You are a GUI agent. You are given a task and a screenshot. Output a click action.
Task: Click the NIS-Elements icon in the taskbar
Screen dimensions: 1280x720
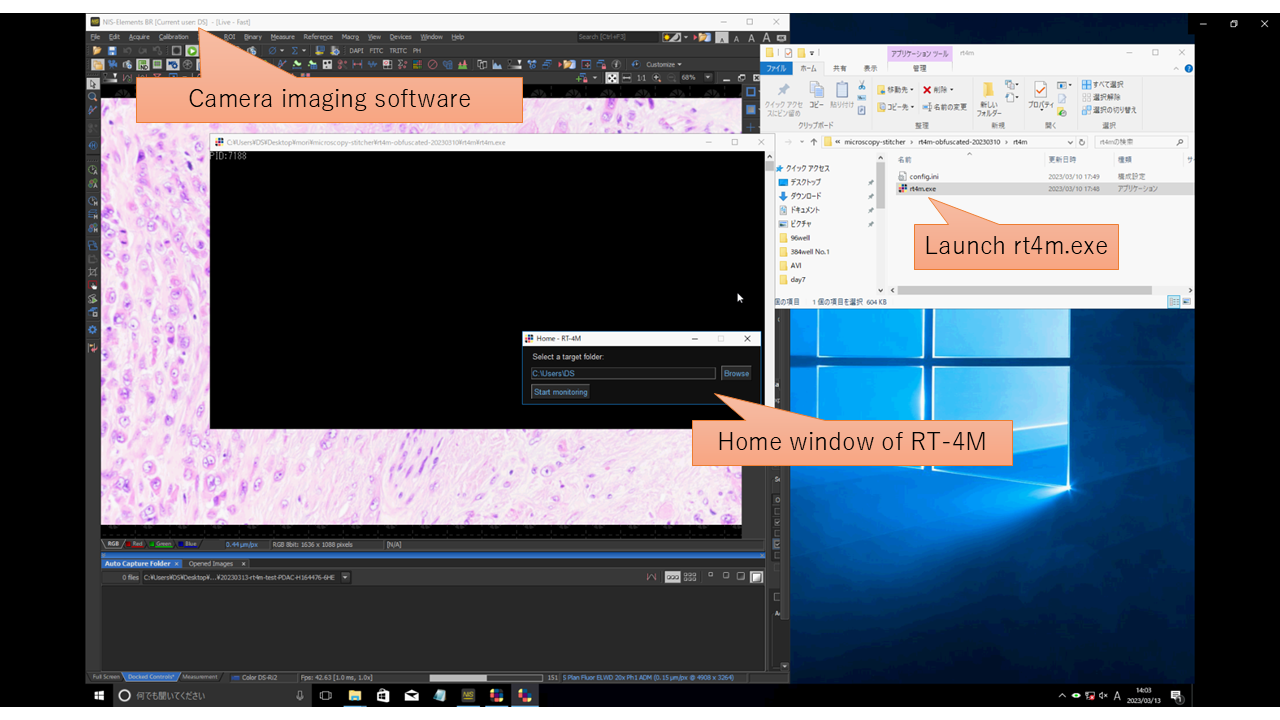[468, 695]
